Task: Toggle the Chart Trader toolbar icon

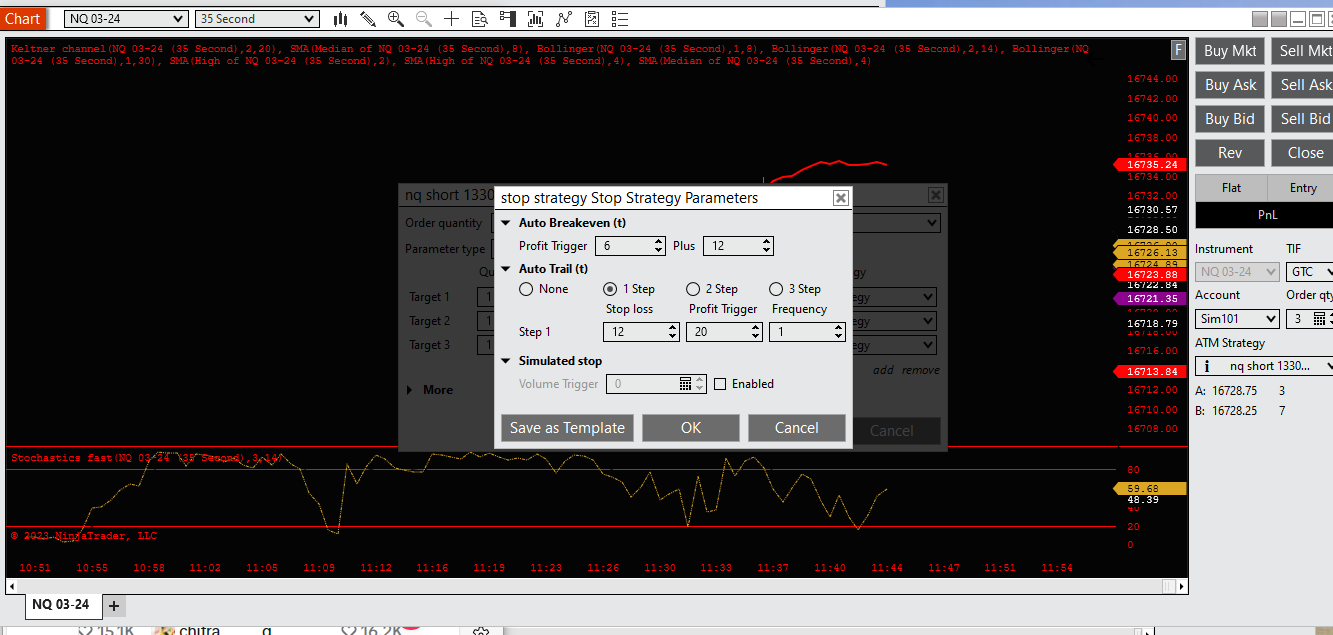Action: (508, 18)
